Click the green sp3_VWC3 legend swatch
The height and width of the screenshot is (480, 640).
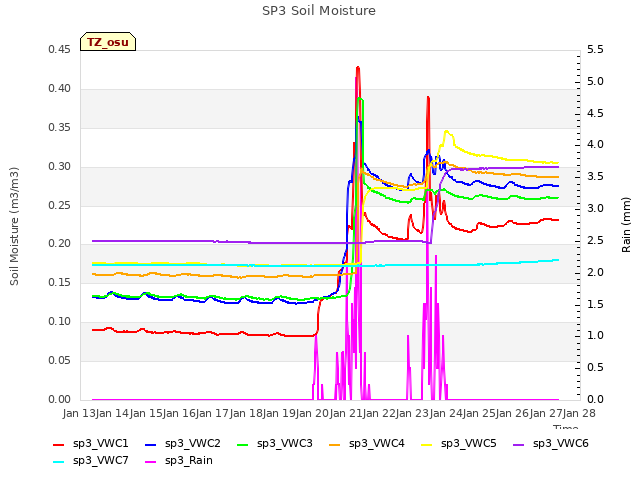tap(243, 444)
